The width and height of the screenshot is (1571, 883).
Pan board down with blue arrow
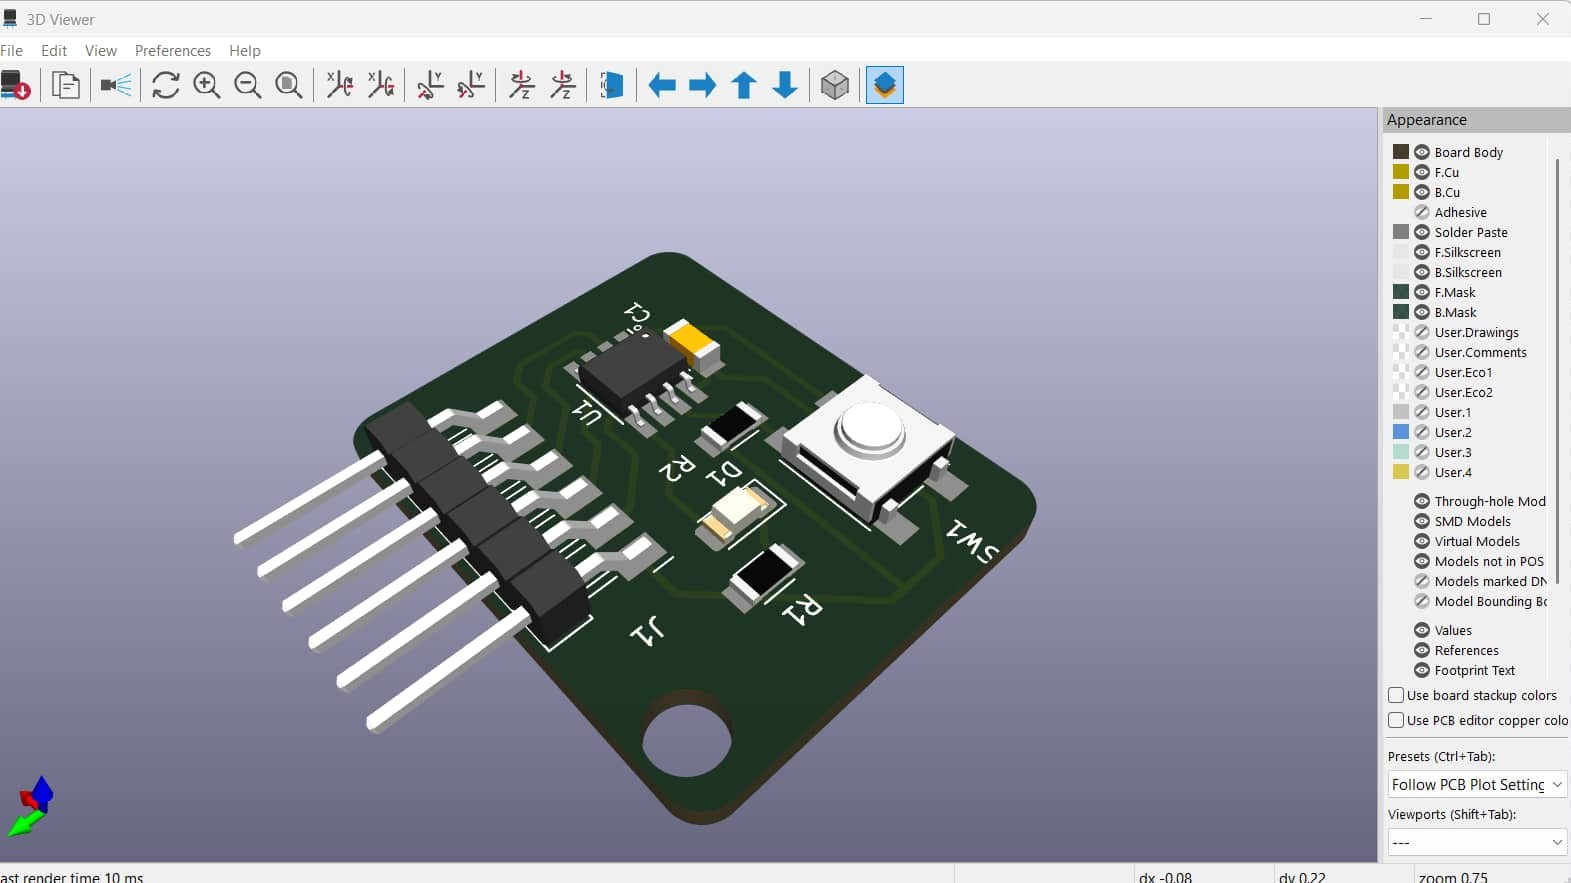(x=785, y=85)
